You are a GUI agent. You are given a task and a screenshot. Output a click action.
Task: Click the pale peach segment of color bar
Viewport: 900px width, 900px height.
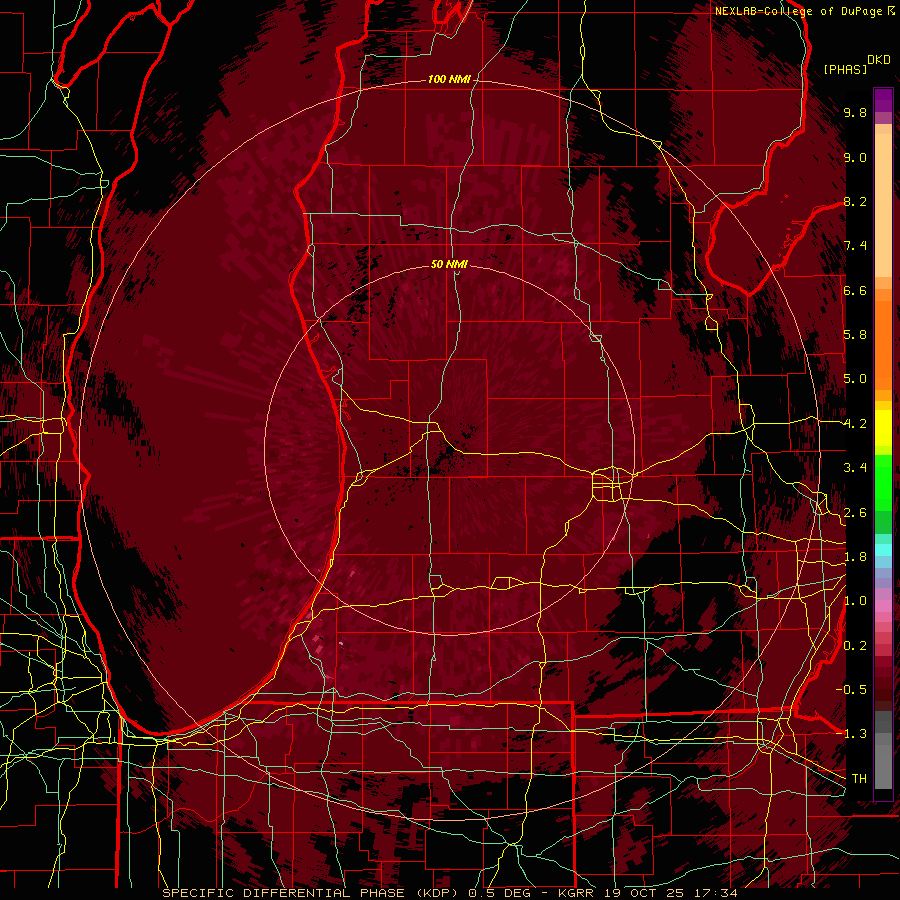click(x=883, y=207)
